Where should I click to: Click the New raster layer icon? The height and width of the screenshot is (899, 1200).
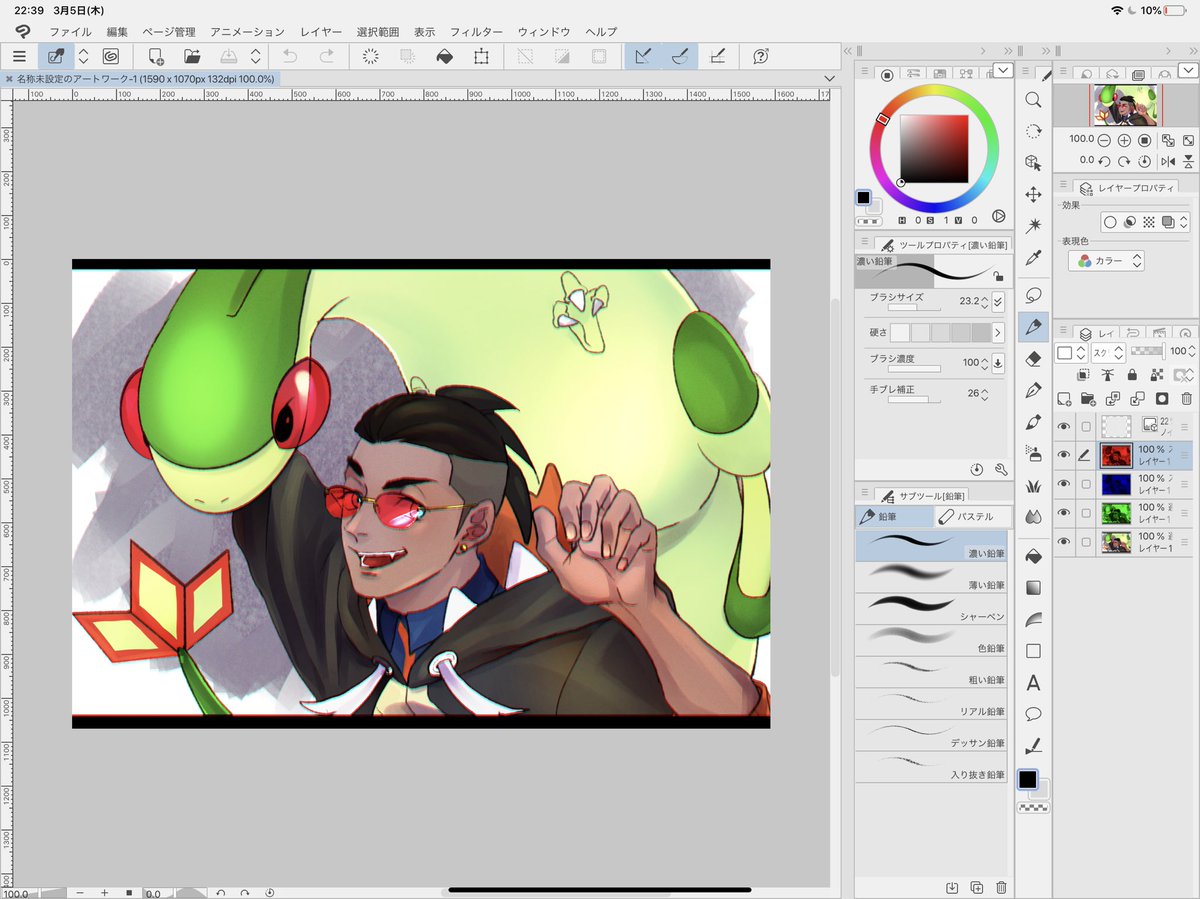(1064, 399)
